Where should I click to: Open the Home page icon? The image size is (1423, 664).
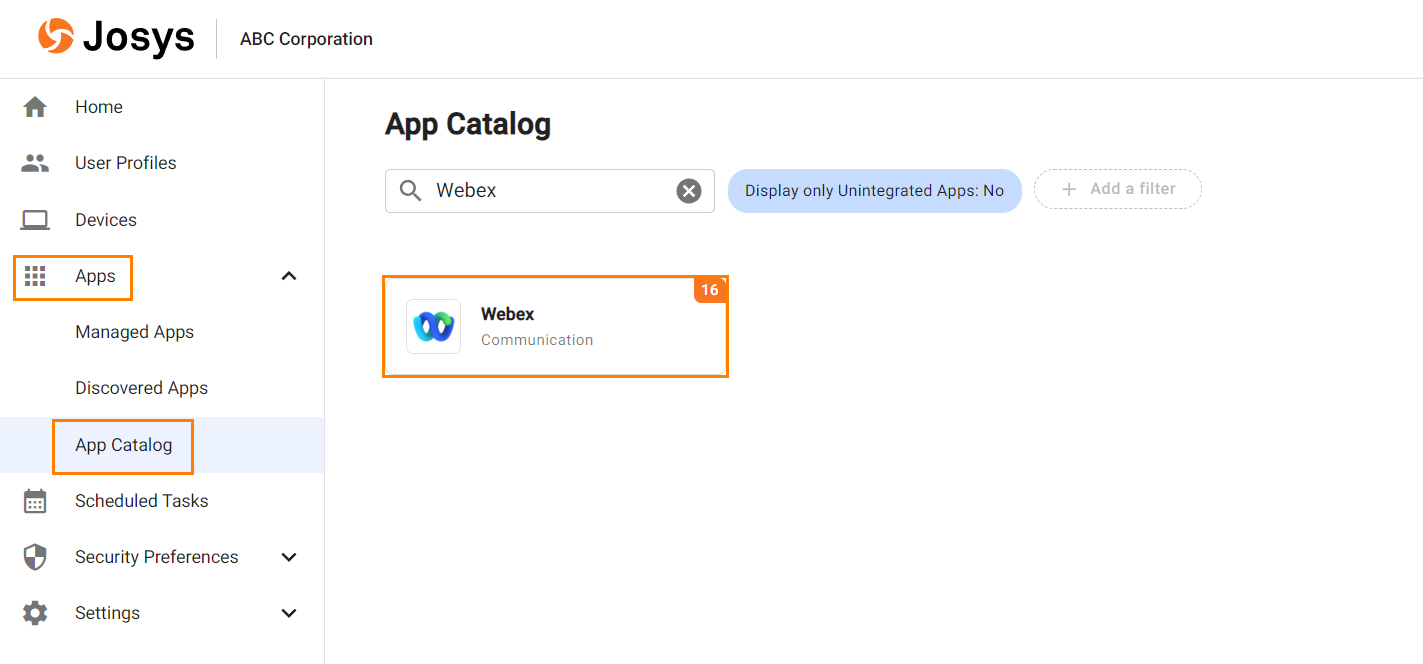click(x=35, y=107)
